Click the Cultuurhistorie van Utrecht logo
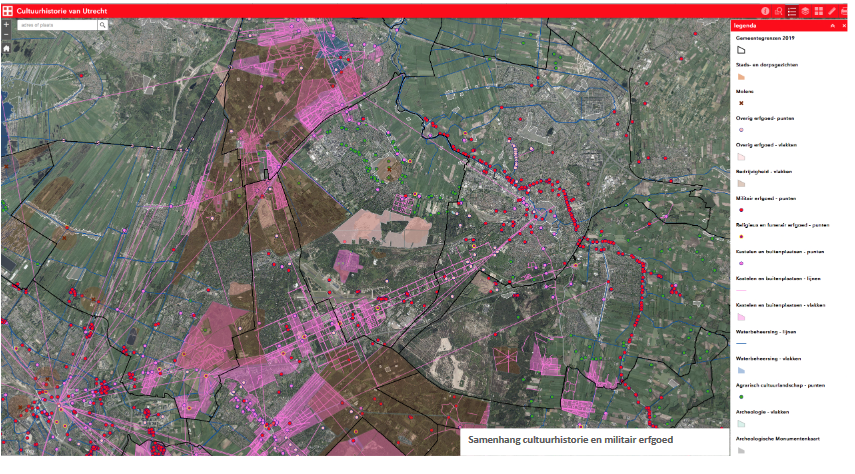 (7, 9)
